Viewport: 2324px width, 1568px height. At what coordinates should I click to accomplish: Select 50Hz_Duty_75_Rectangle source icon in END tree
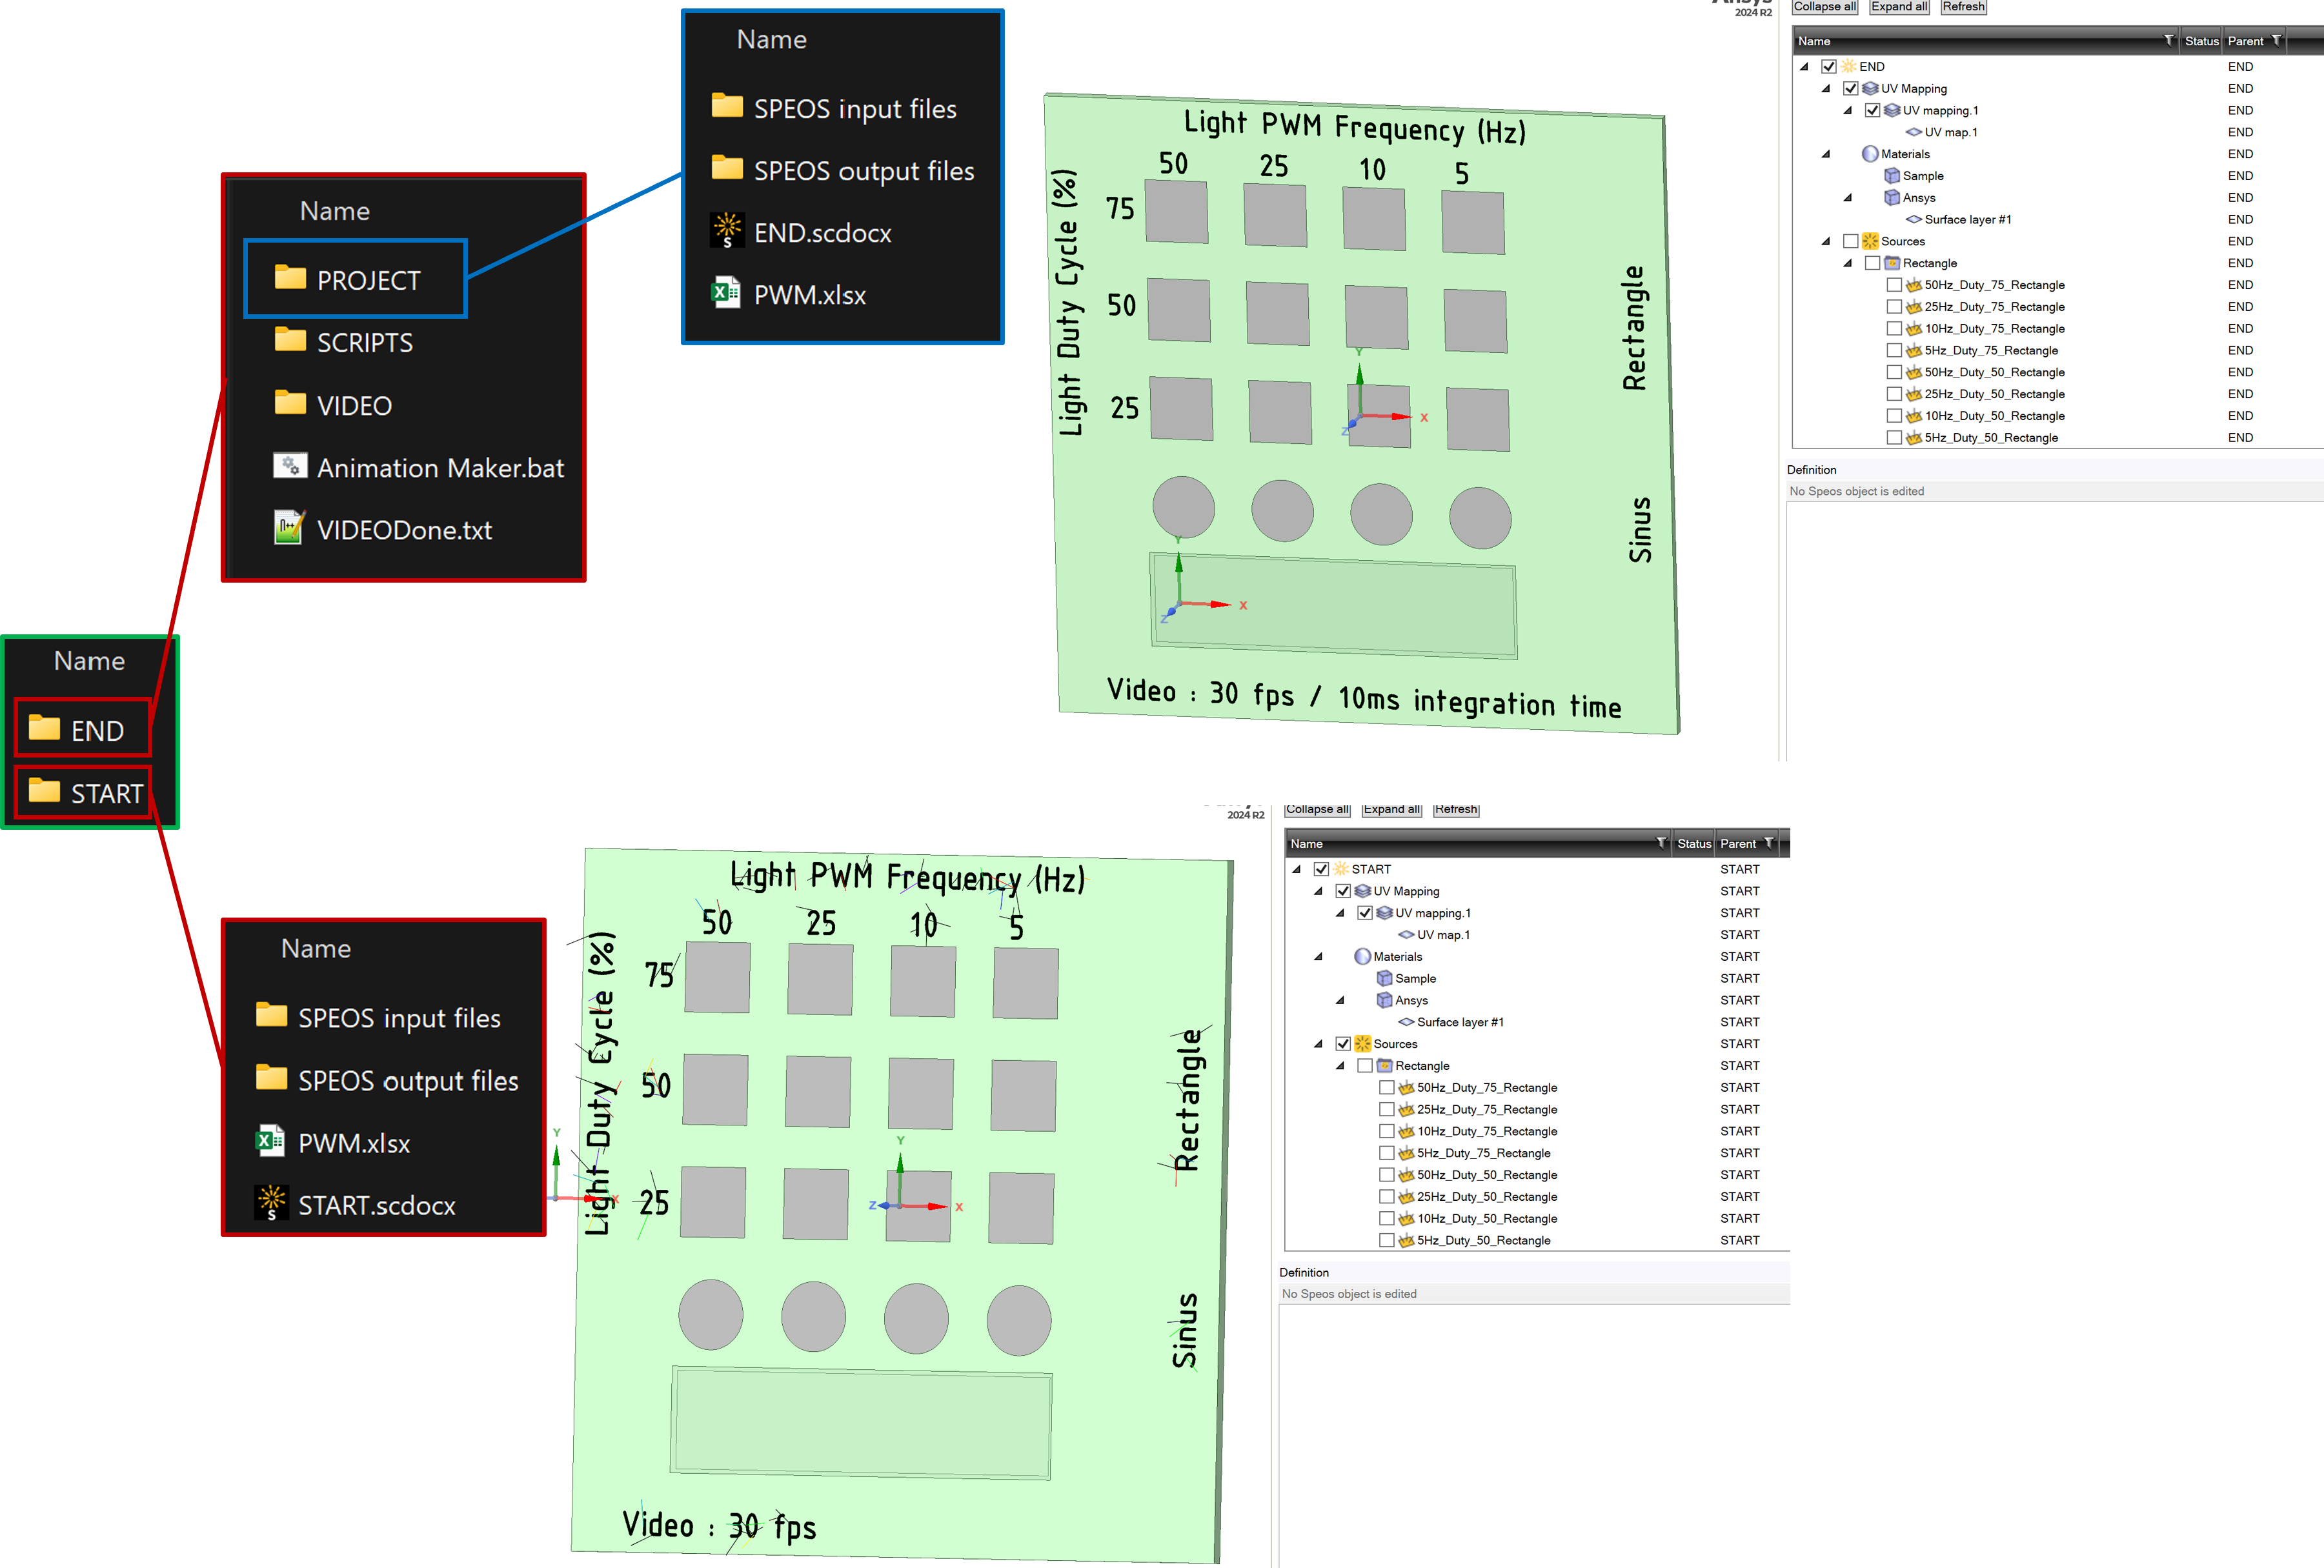1914,285
